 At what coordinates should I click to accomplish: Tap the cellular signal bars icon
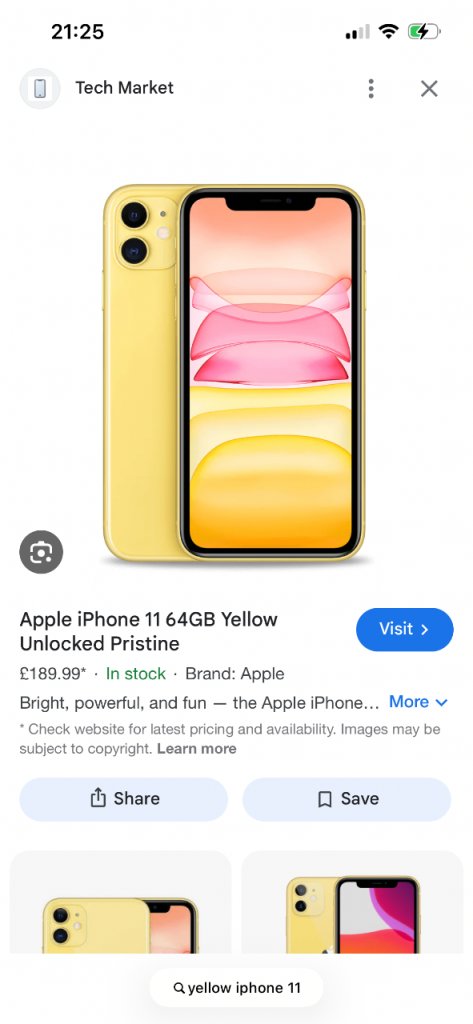[x=357, y=31]
